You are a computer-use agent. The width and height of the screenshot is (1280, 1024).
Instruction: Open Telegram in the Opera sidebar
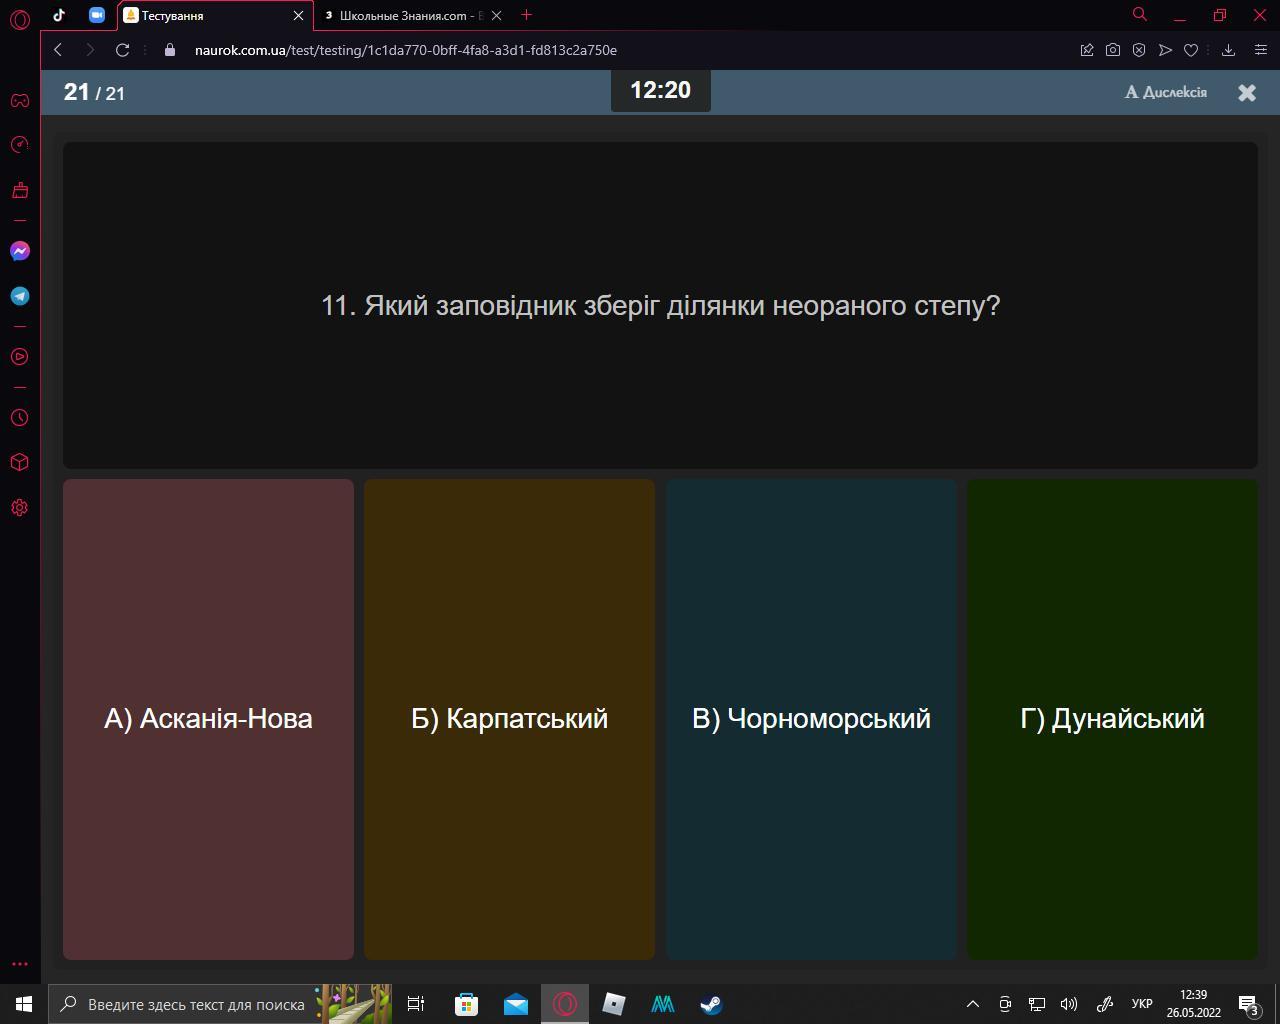tap(20, 296)
